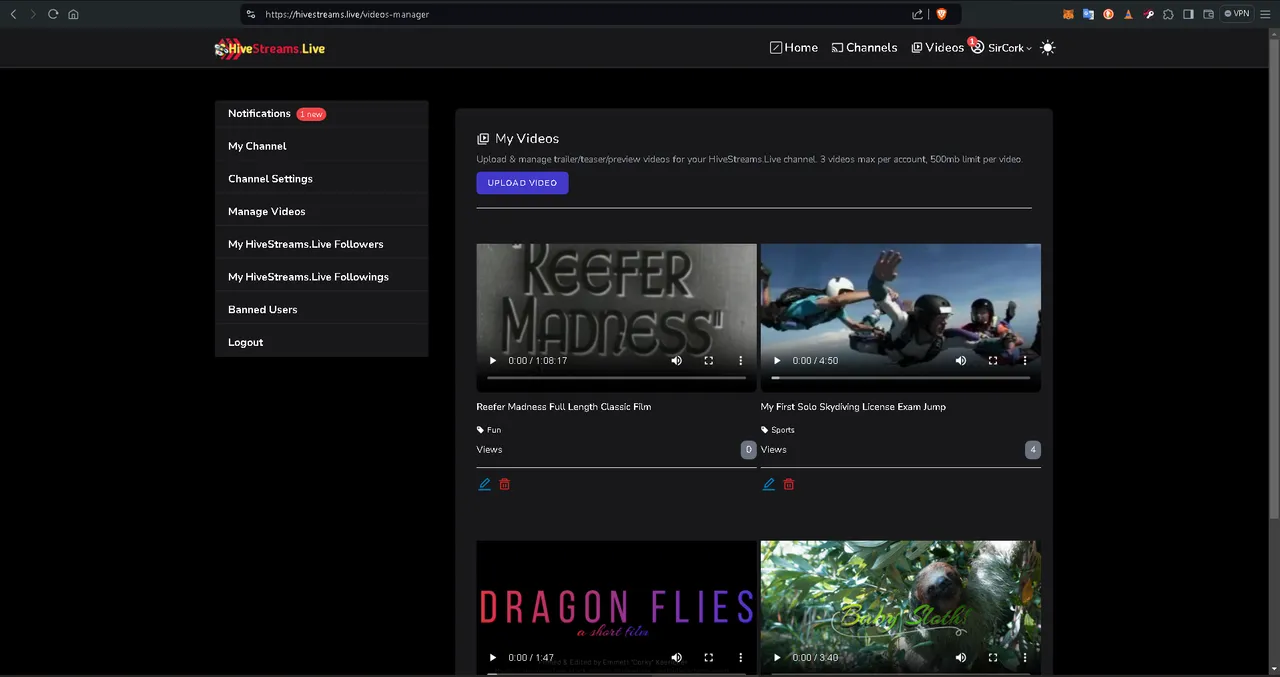Click the browser back arrow
Screen dimensions: 1280x677
(13, 14)
